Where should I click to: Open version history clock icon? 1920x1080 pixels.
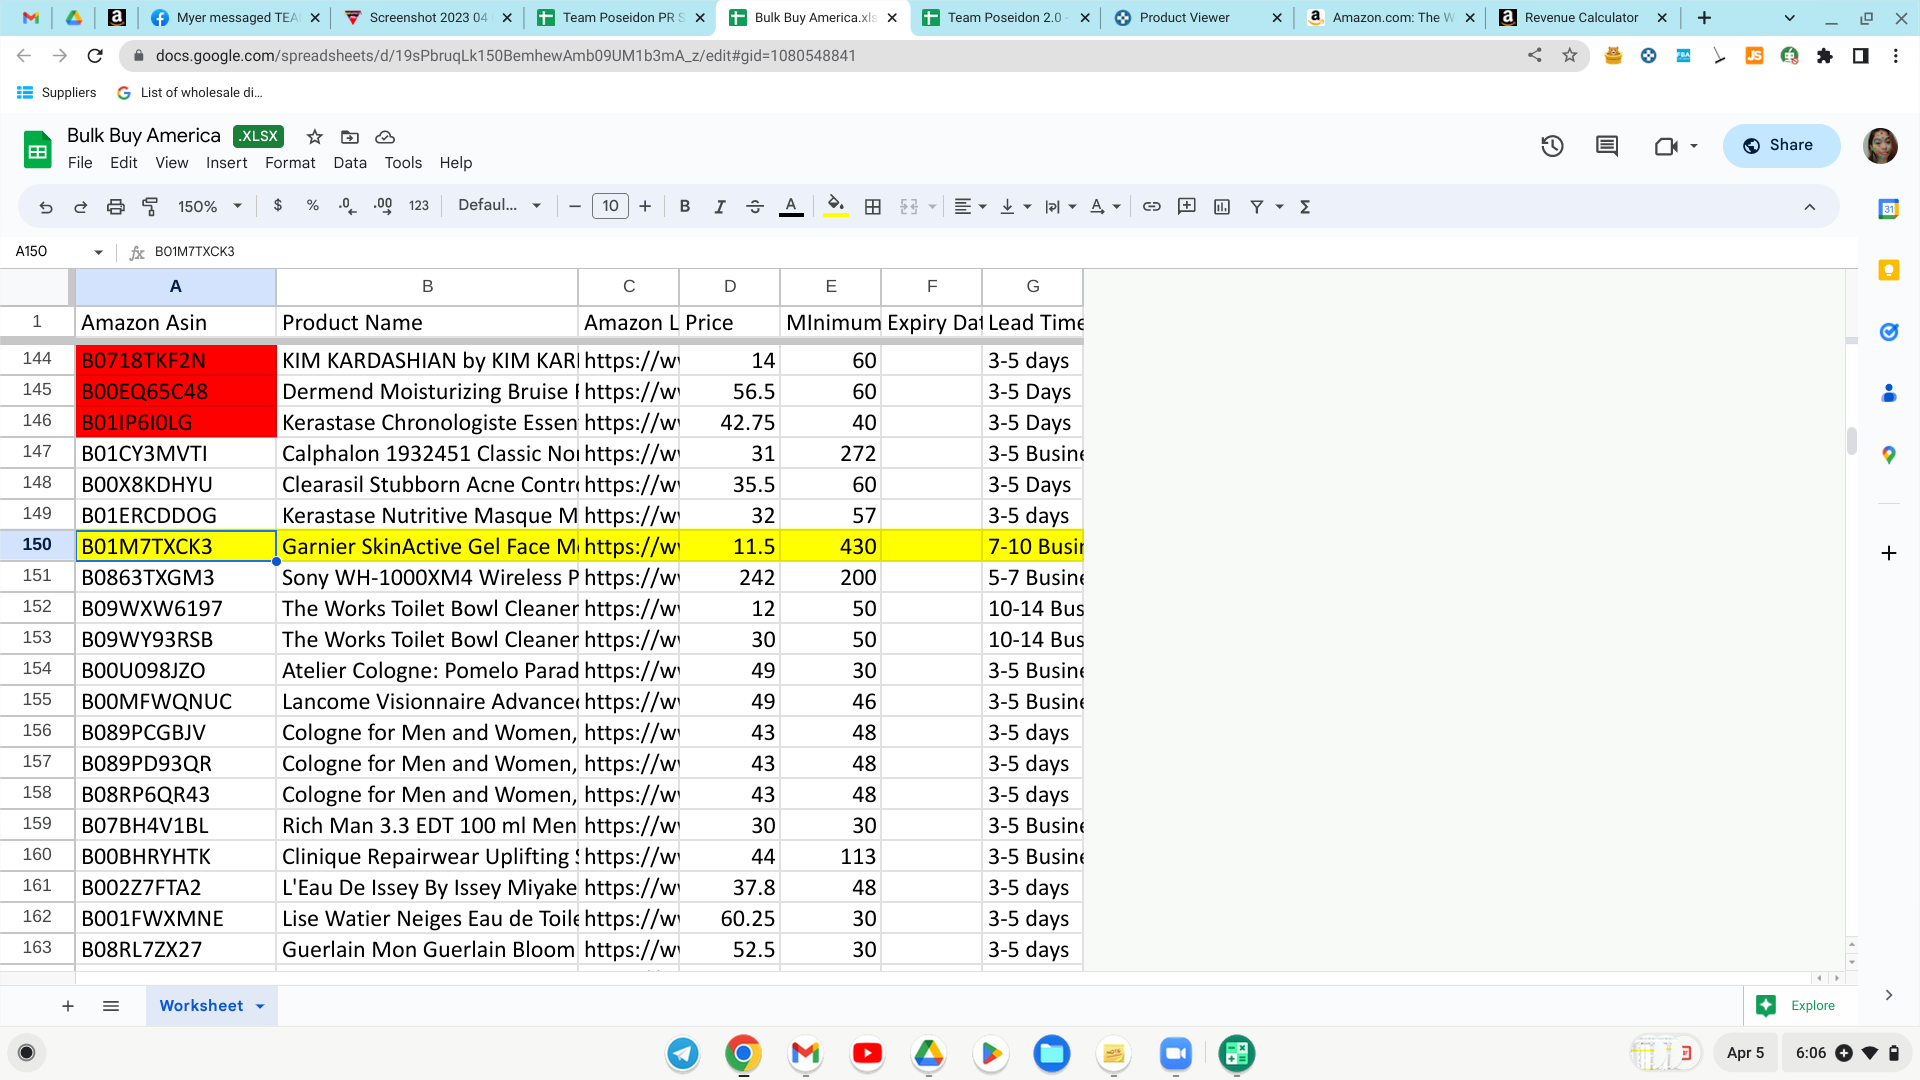(1552, 146)
